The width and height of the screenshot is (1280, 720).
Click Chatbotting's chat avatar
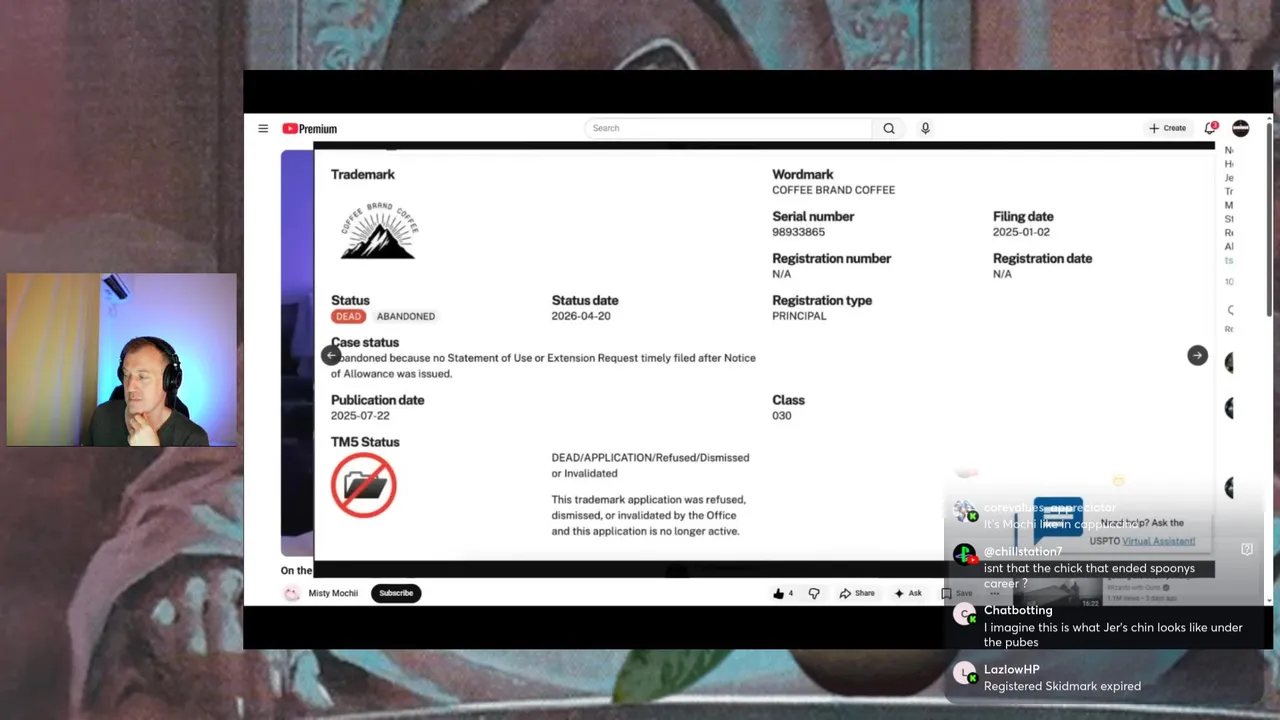[965, 615]
